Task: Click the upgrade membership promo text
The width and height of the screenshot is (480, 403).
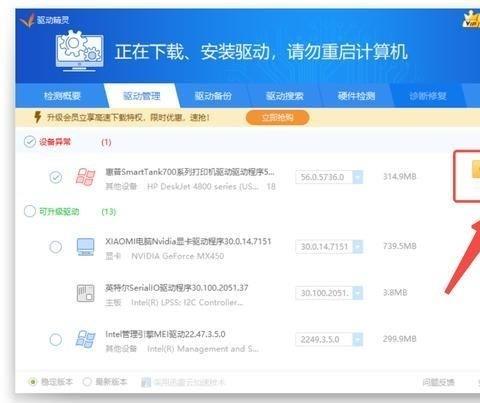Action: coord(128,117)
